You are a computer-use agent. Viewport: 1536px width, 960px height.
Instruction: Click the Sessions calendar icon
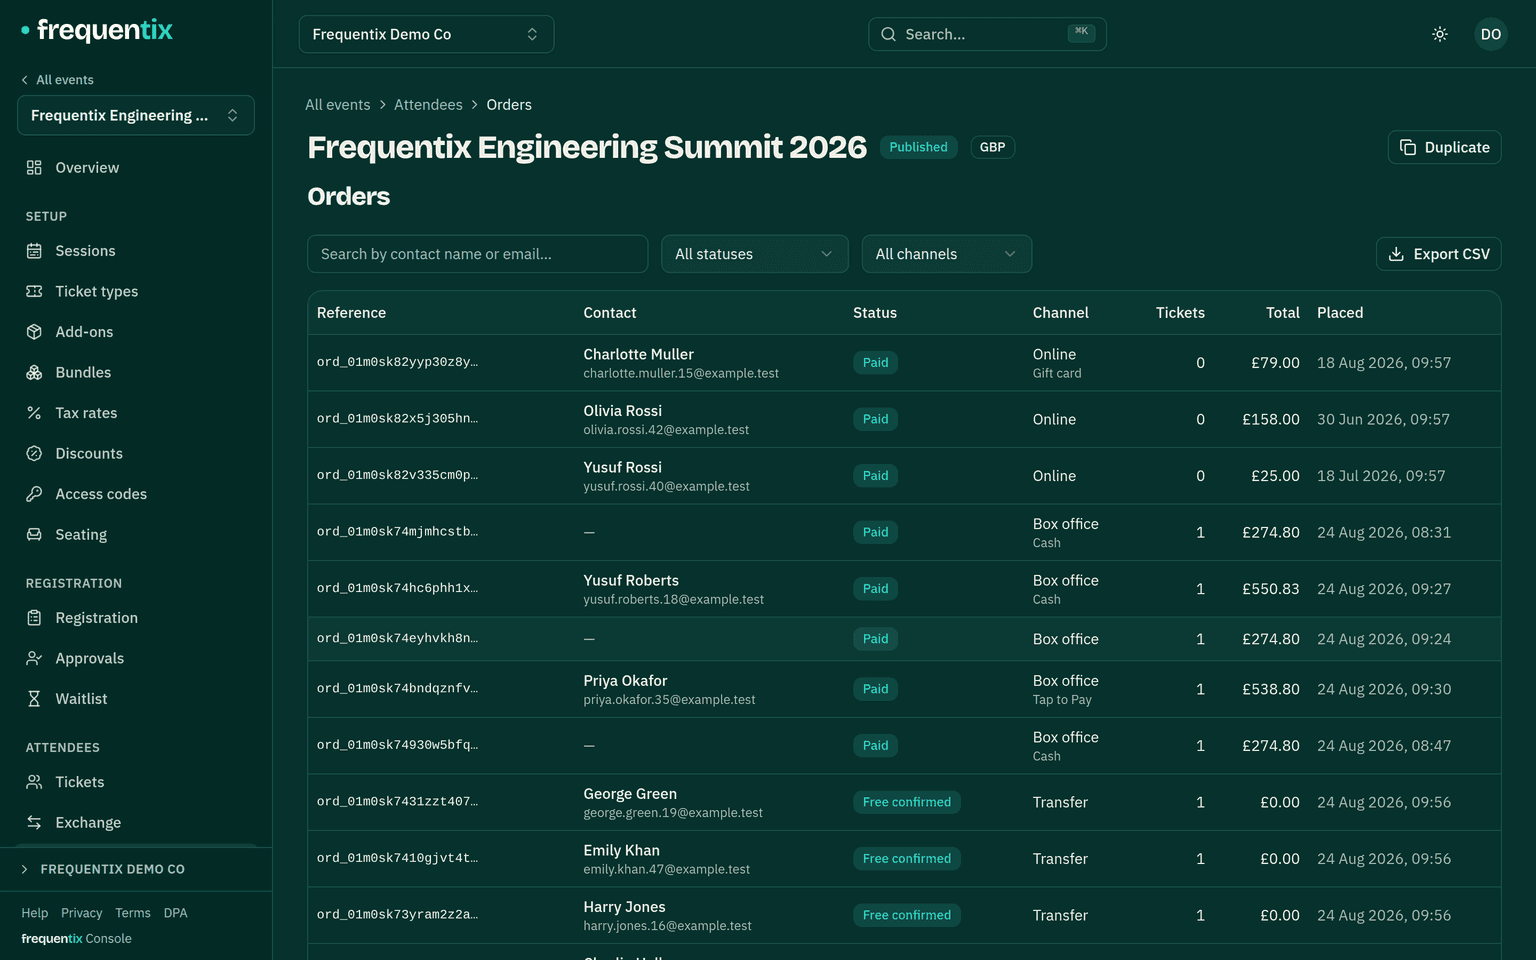[x=34, y=251]
